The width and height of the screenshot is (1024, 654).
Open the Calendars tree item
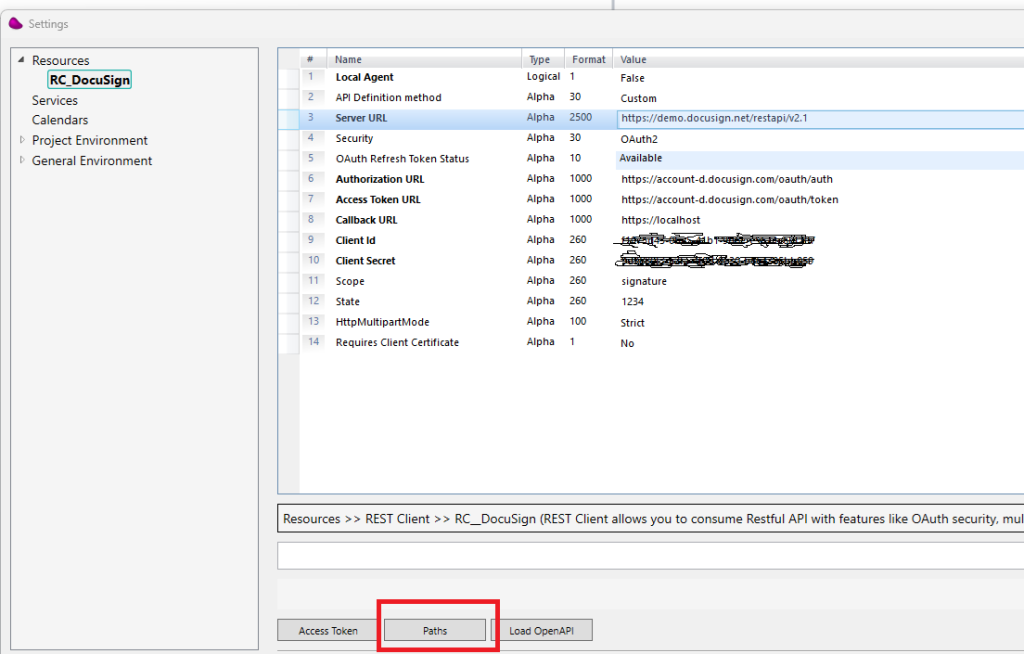[60, 120]
